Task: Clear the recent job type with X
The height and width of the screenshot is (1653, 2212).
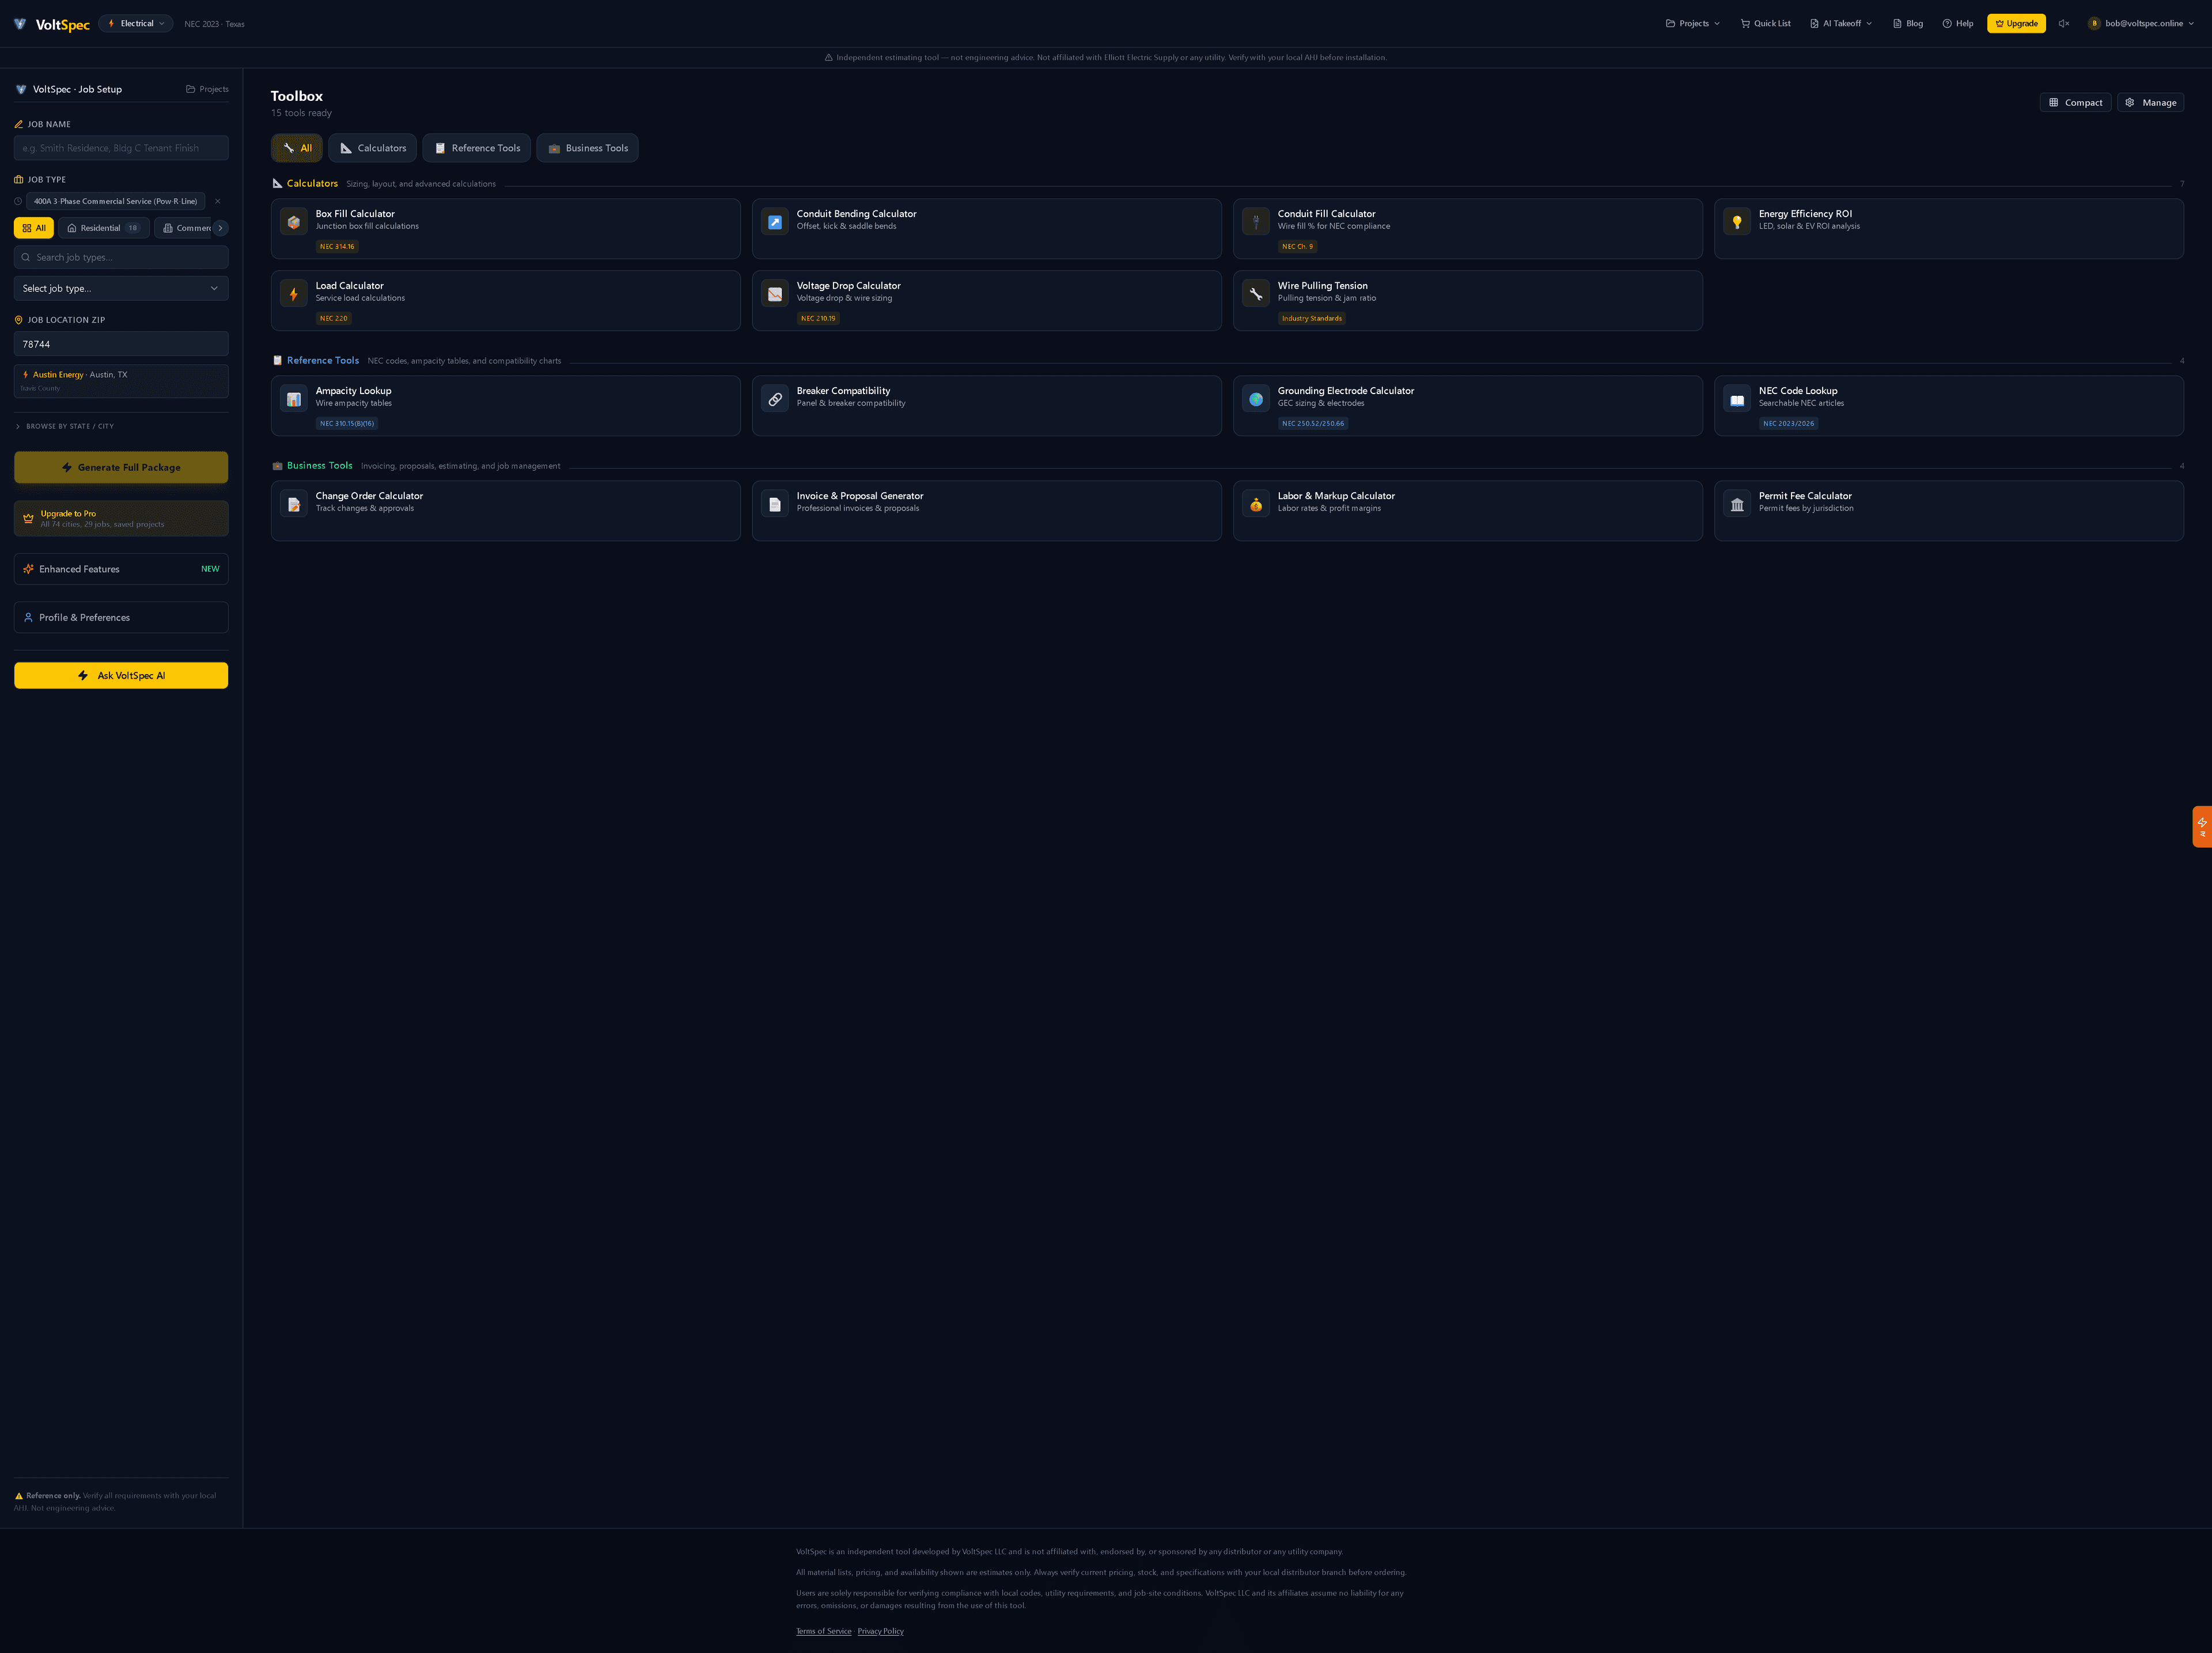Action: click(x=218, y=201)
